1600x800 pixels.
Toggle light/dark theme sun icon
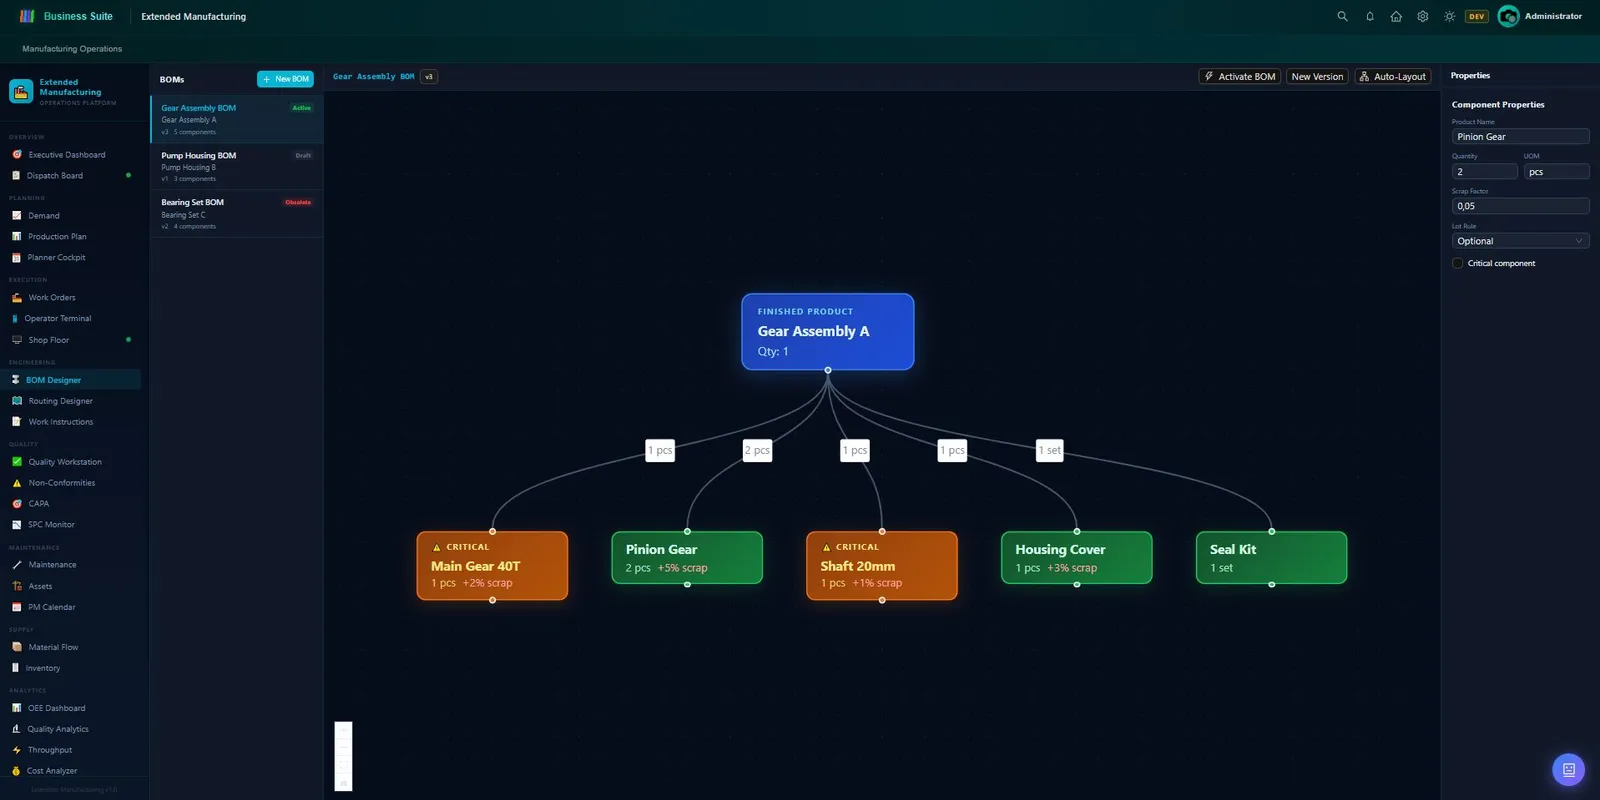[x=1449, y=16]
